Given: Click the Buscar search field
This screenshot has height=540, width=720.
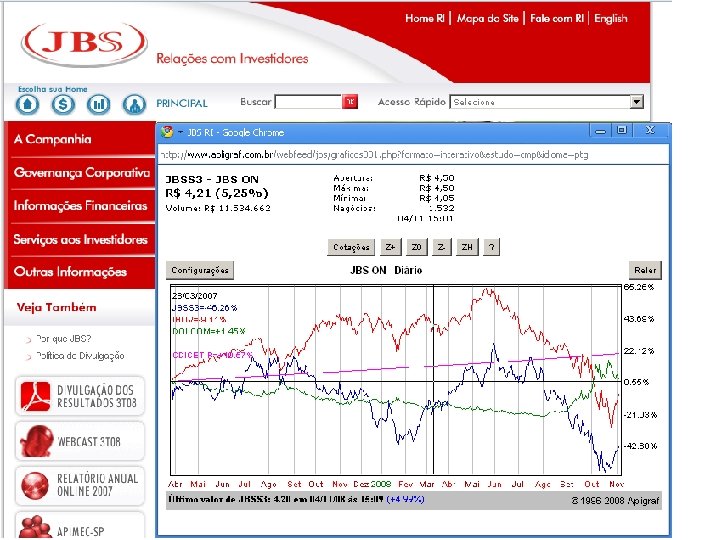Looking at the screenshot, I should [309, 101].
